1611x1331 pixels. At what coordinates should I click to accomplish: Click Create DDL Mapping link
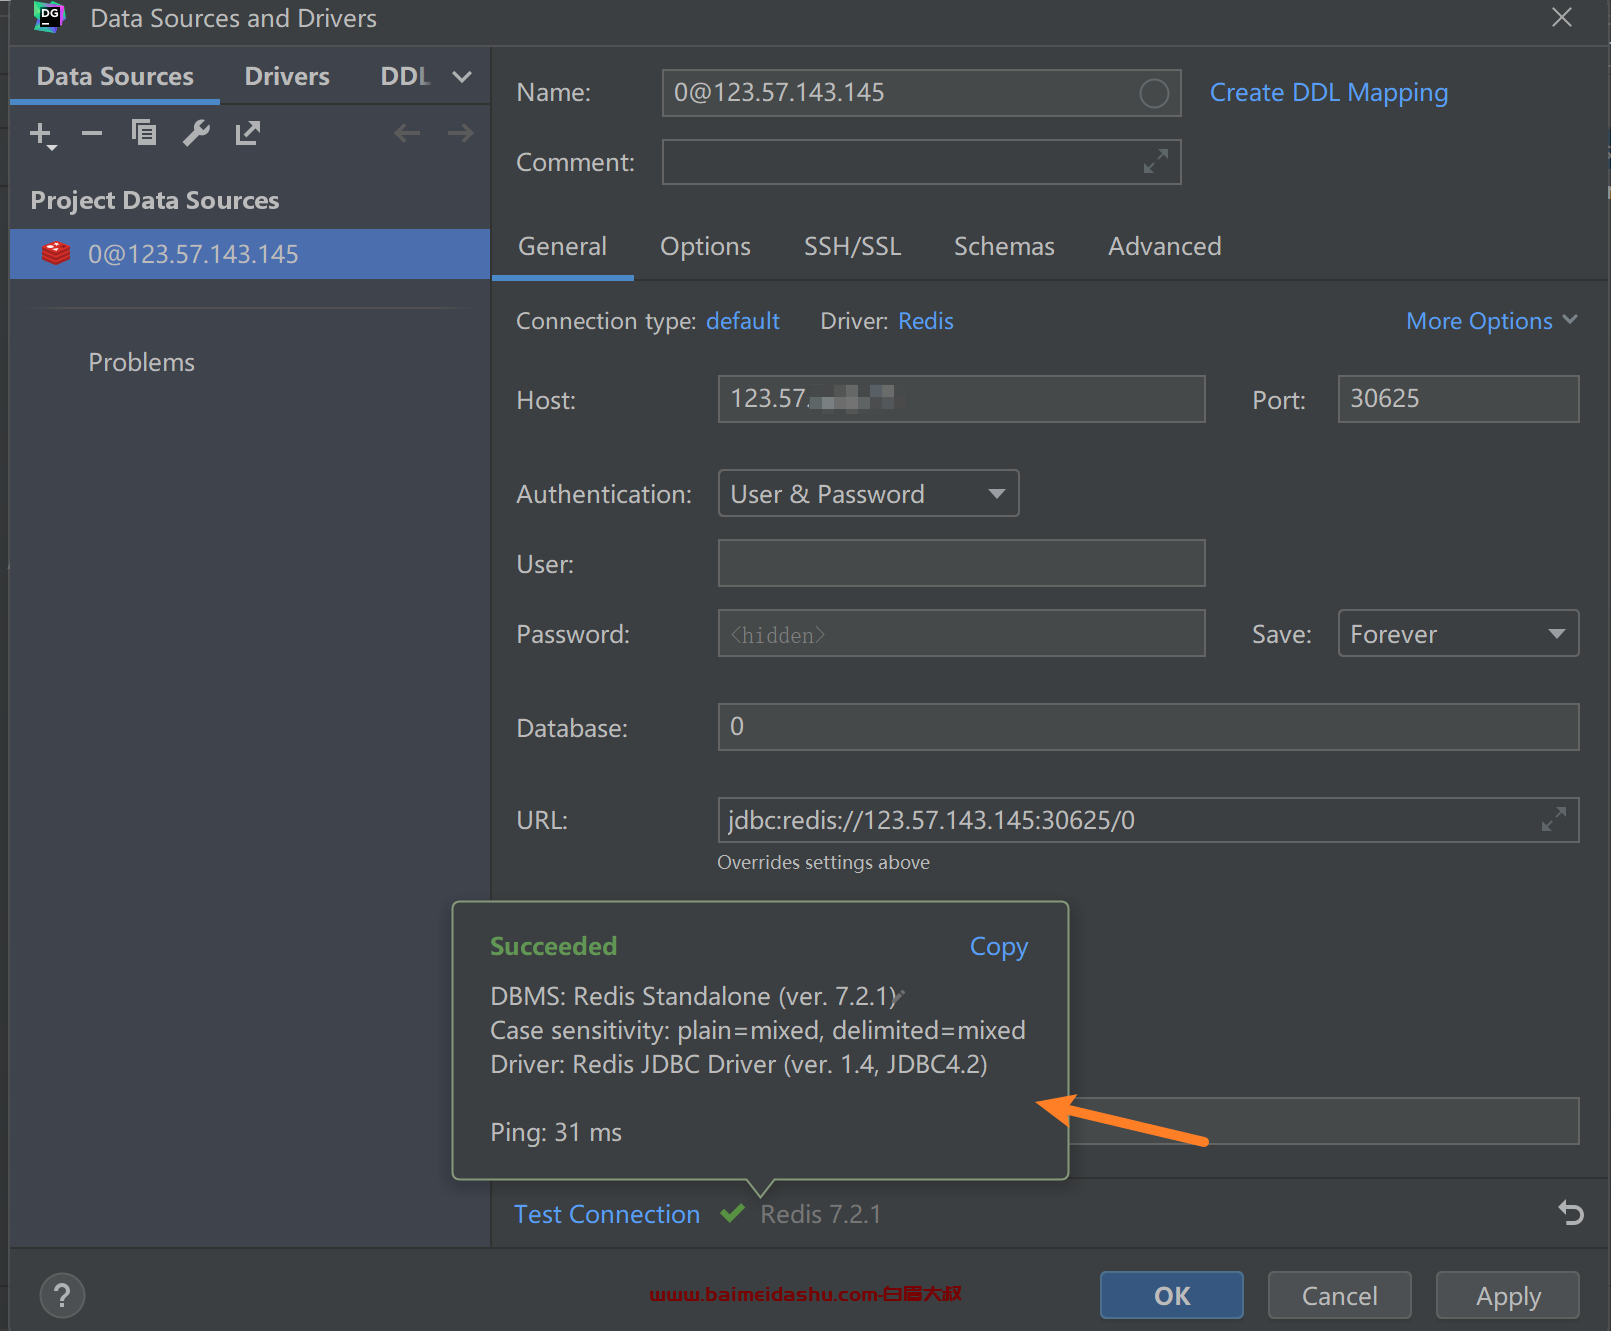(x=1329, y=93)
